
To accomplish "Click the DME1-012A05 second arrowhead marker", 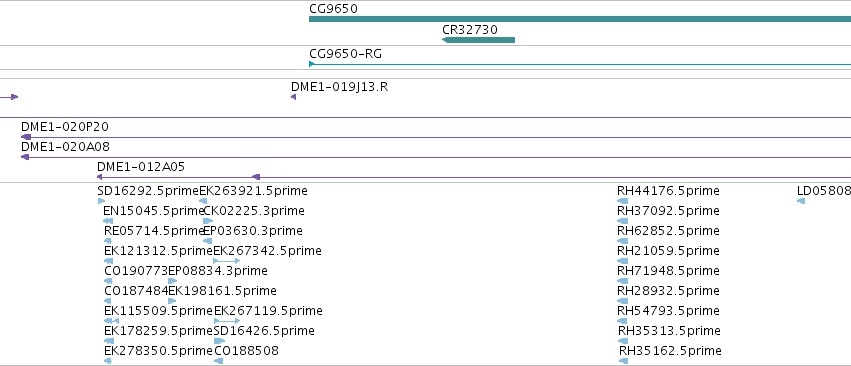I will [x=256, y=177].
